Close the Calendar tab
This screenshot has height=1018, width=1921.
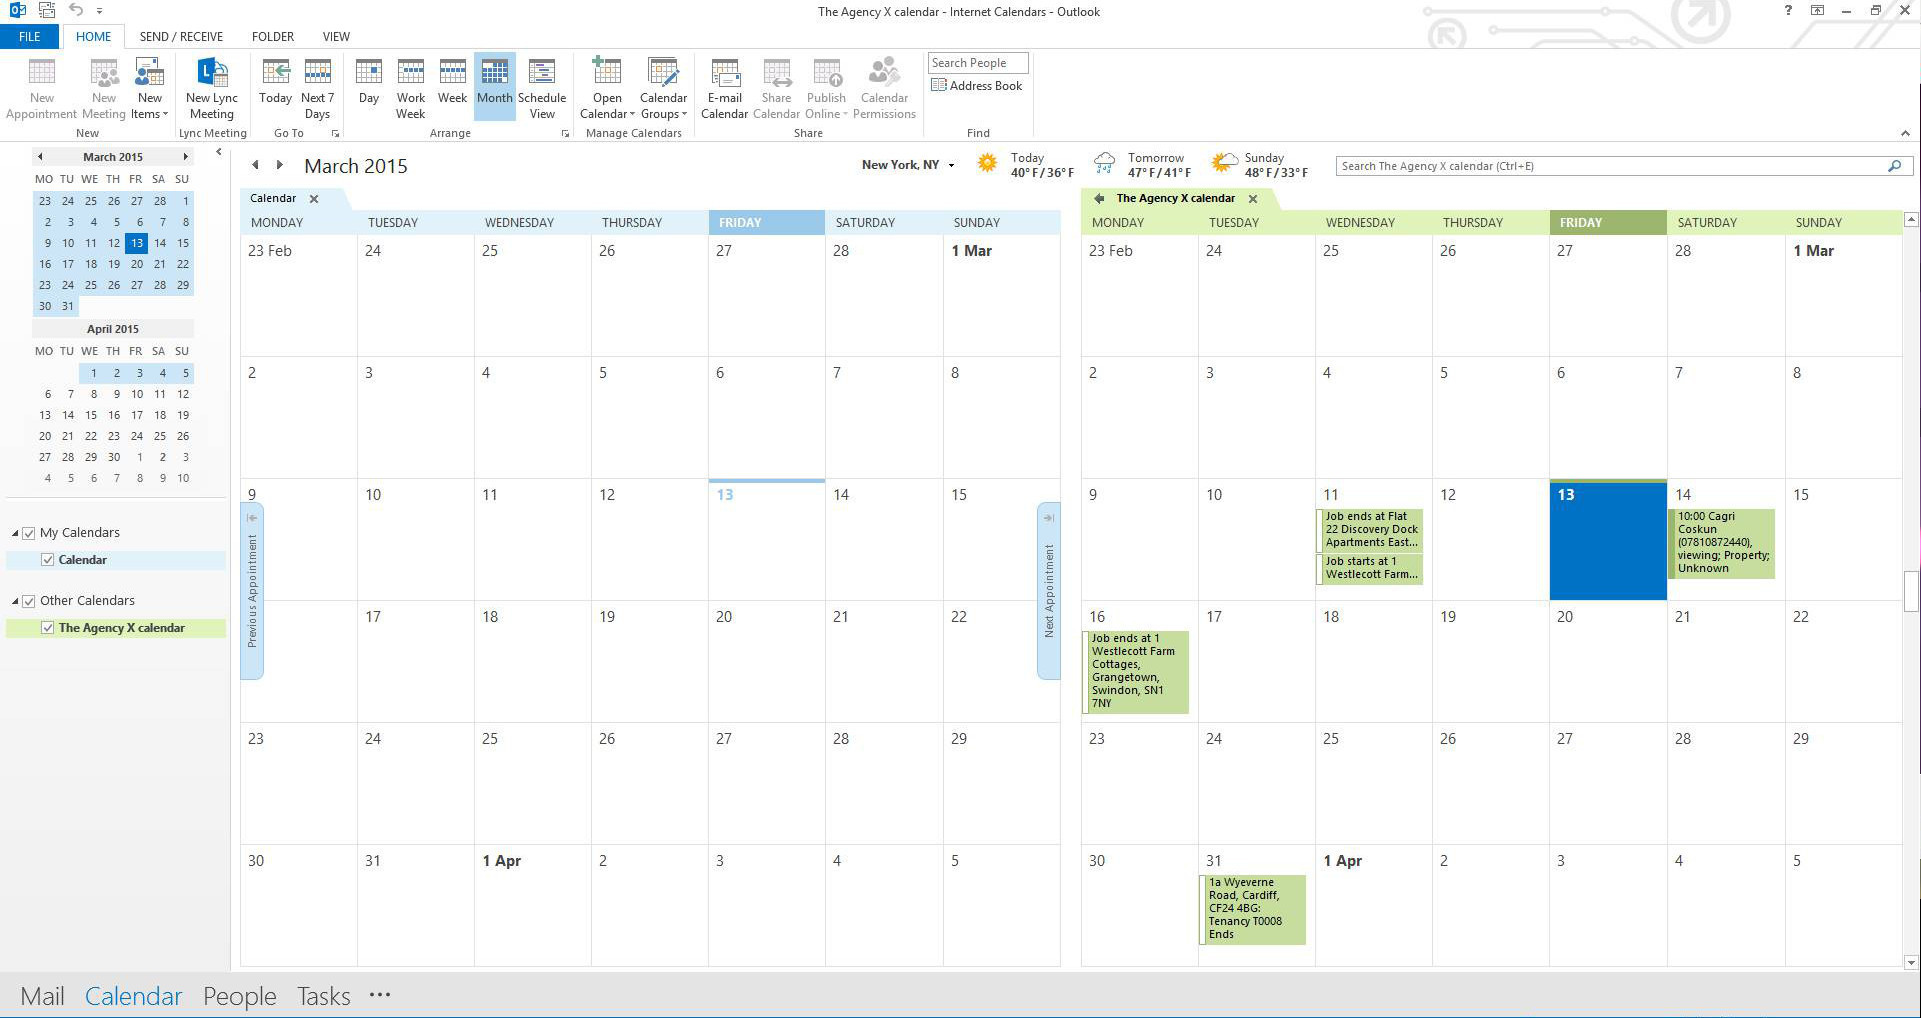[x=314, y=199]
